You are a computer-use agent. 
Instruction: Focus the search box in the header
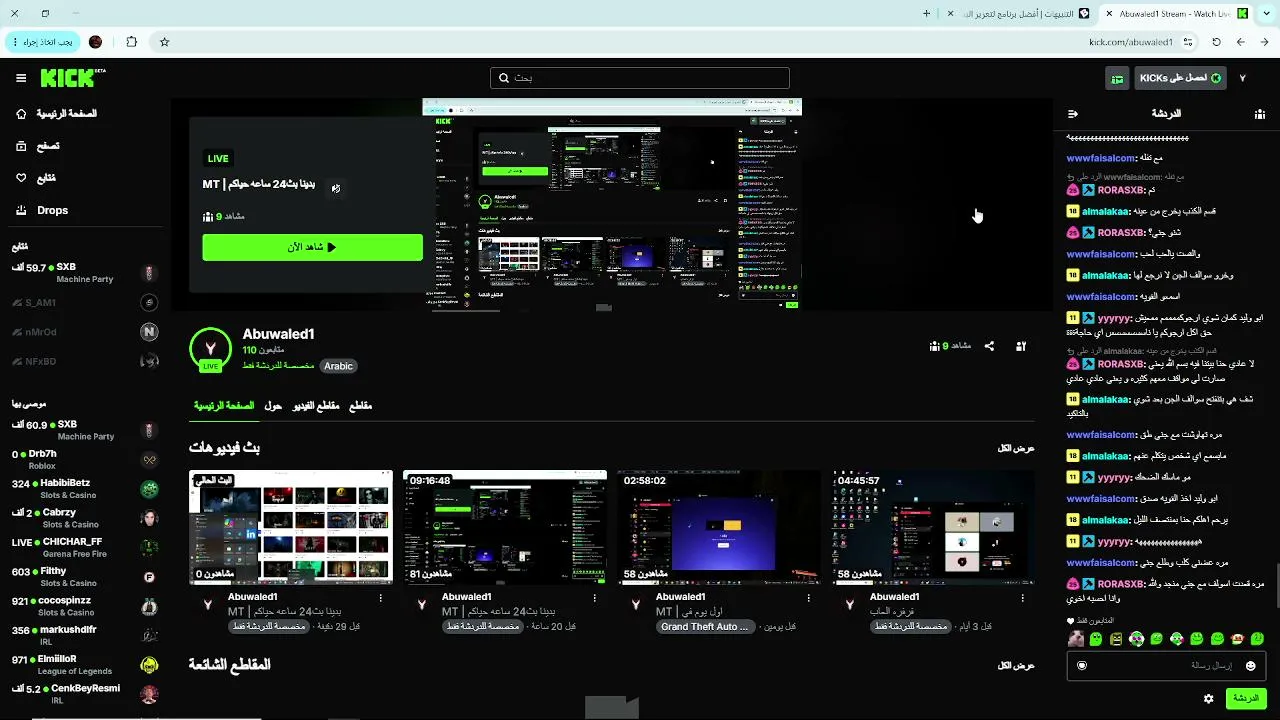point(640,78)
